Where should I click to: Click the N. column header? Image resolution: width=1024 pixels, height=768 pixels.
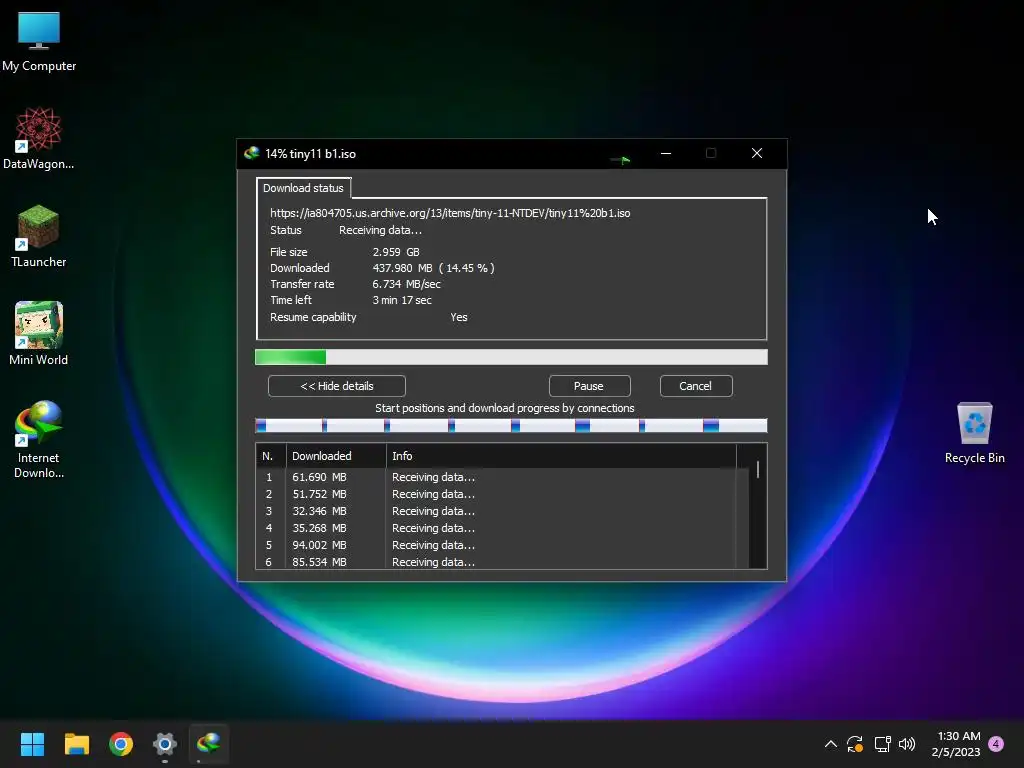(271, 456)
